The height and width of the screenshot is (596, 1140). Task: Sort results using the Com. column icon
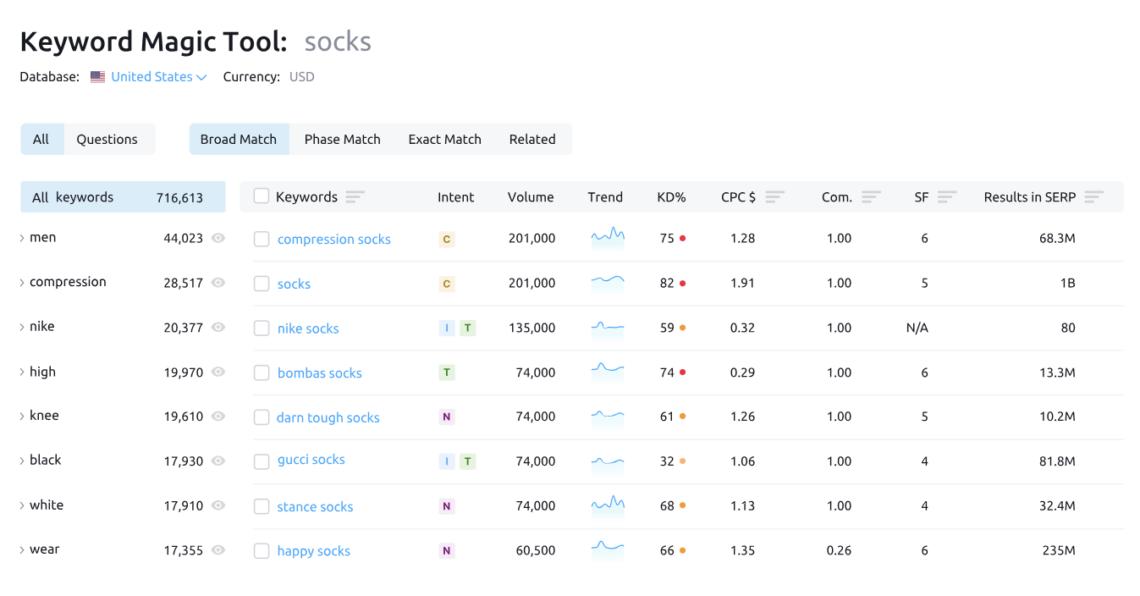click(871, 197)
